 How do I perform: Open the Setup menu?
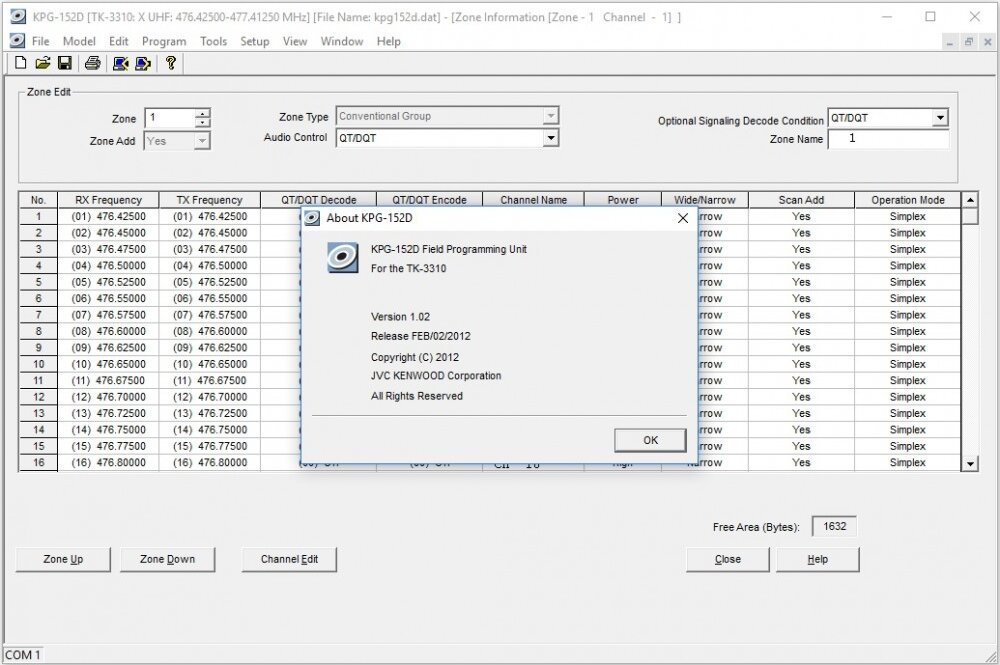tap(254, 41)
